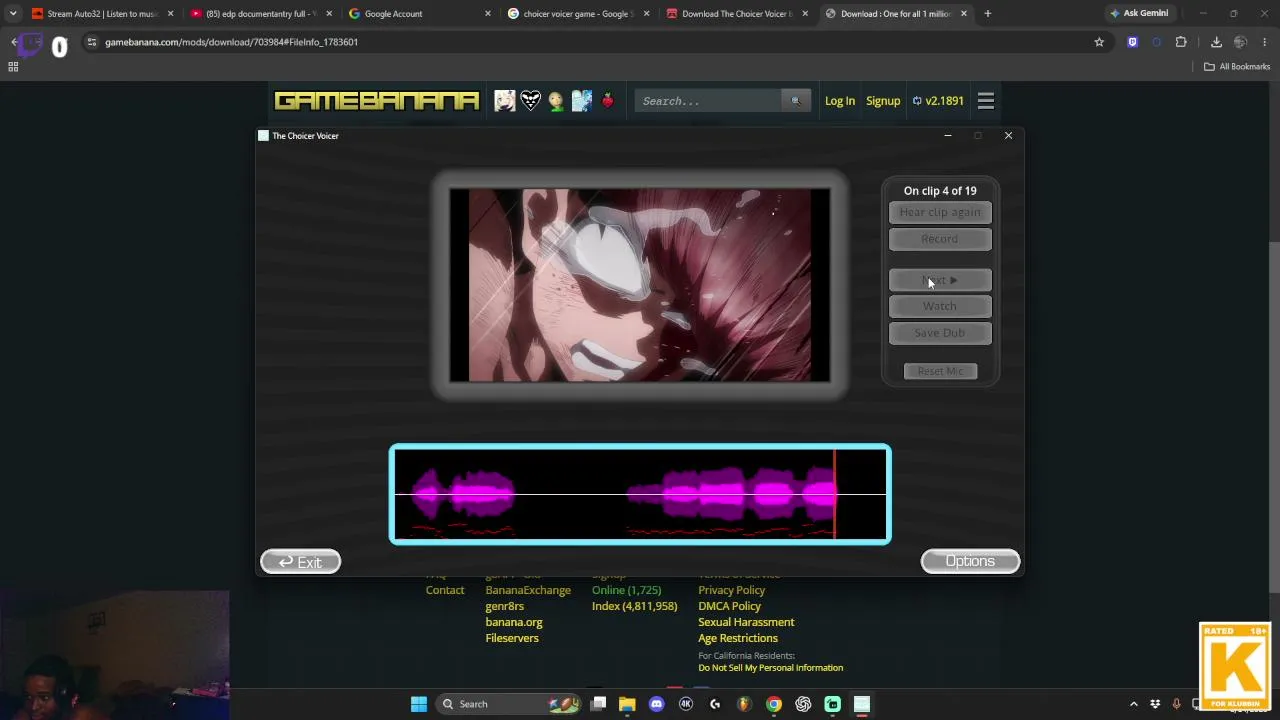This screenshot has width=1280, height=720.
Task: Click Do Not Sell My Personal Information
Action: 771,668
